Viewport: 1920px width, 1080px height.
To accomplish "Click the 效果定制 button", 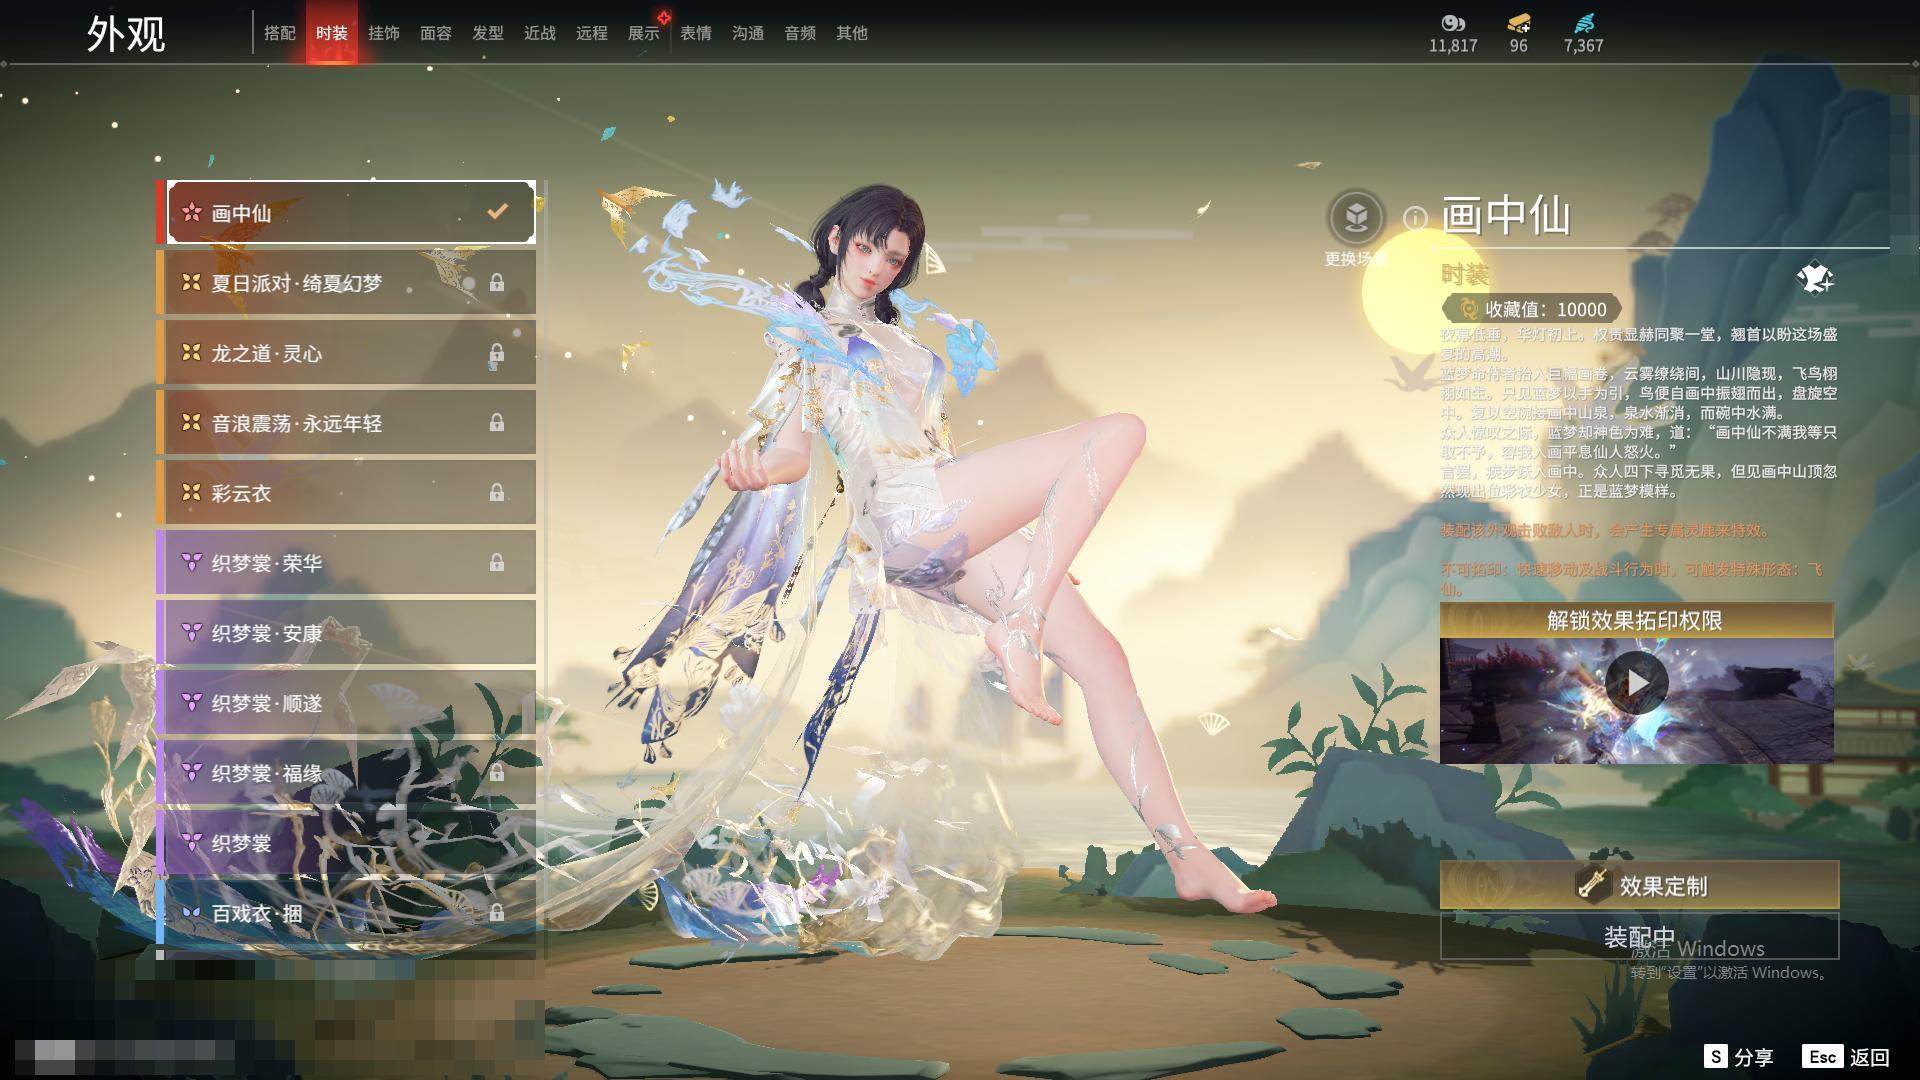I will (x=1639, y=885).
